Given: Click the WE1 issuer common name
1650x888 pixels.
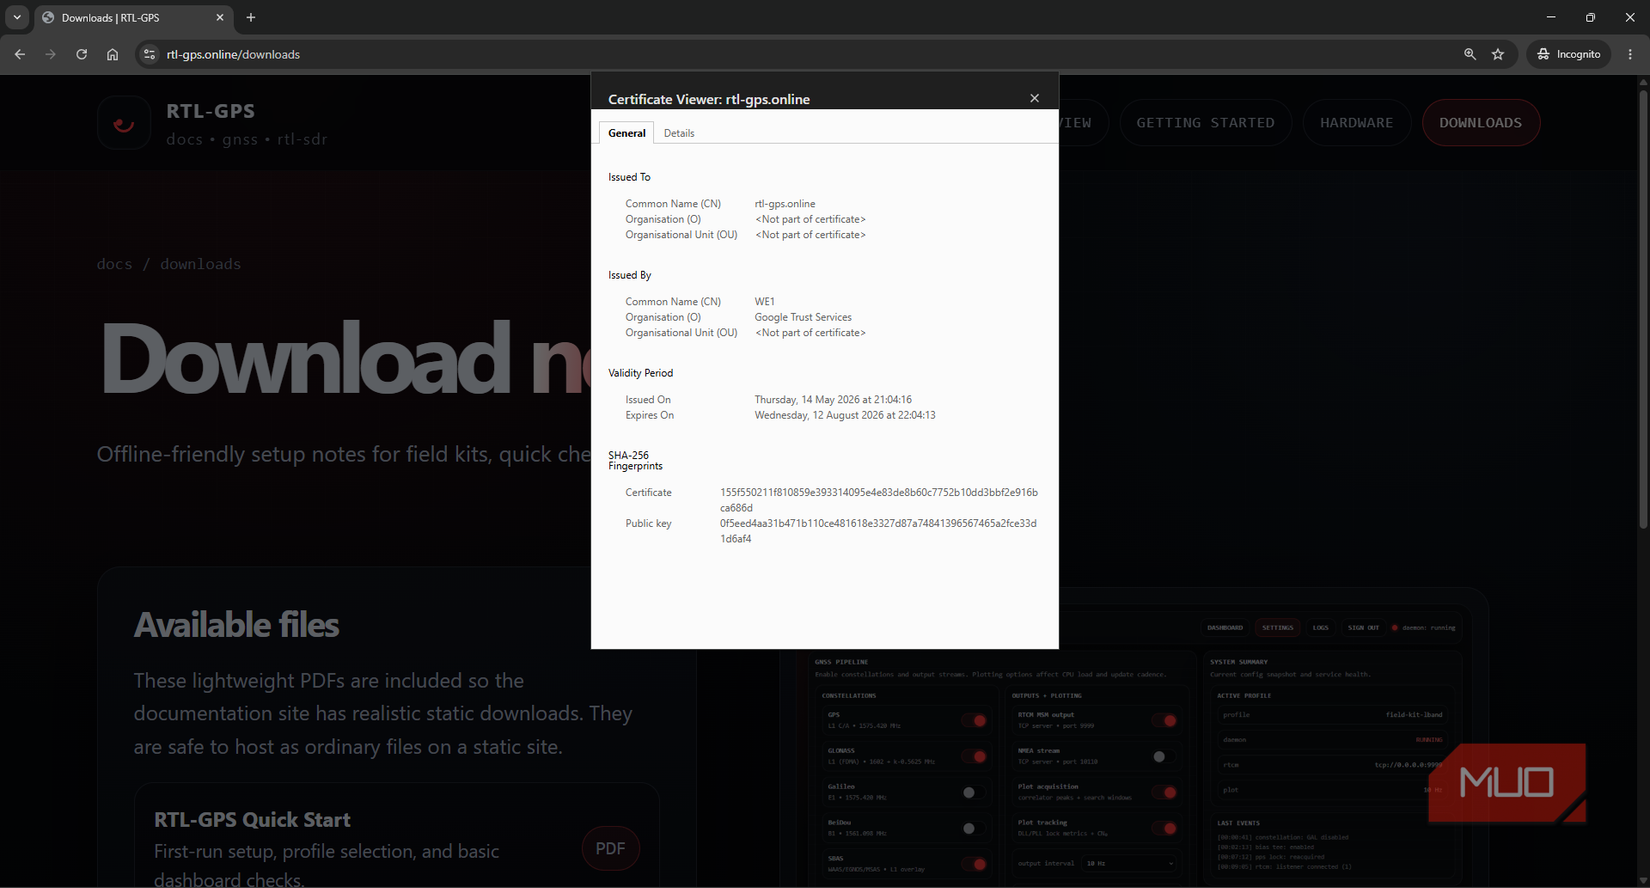Looking at the screenshot, I should (x=765, y=302).
